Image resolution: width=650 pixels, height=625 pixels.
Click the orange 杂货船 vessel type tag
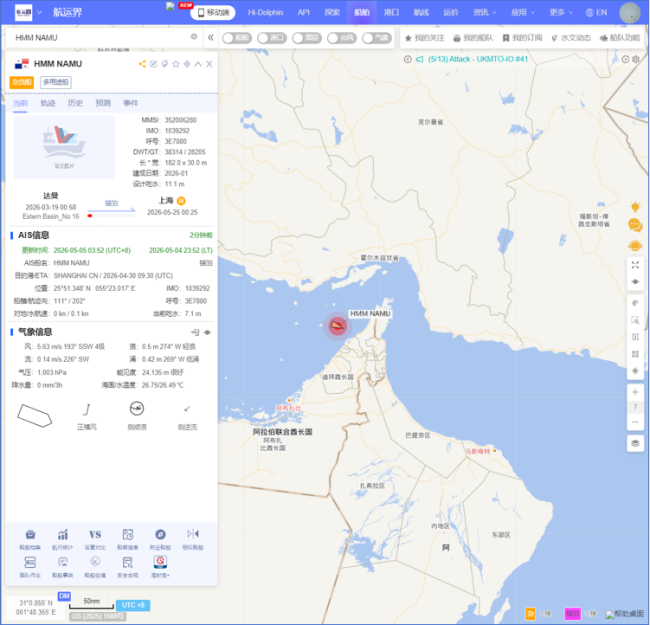point(22,82)
